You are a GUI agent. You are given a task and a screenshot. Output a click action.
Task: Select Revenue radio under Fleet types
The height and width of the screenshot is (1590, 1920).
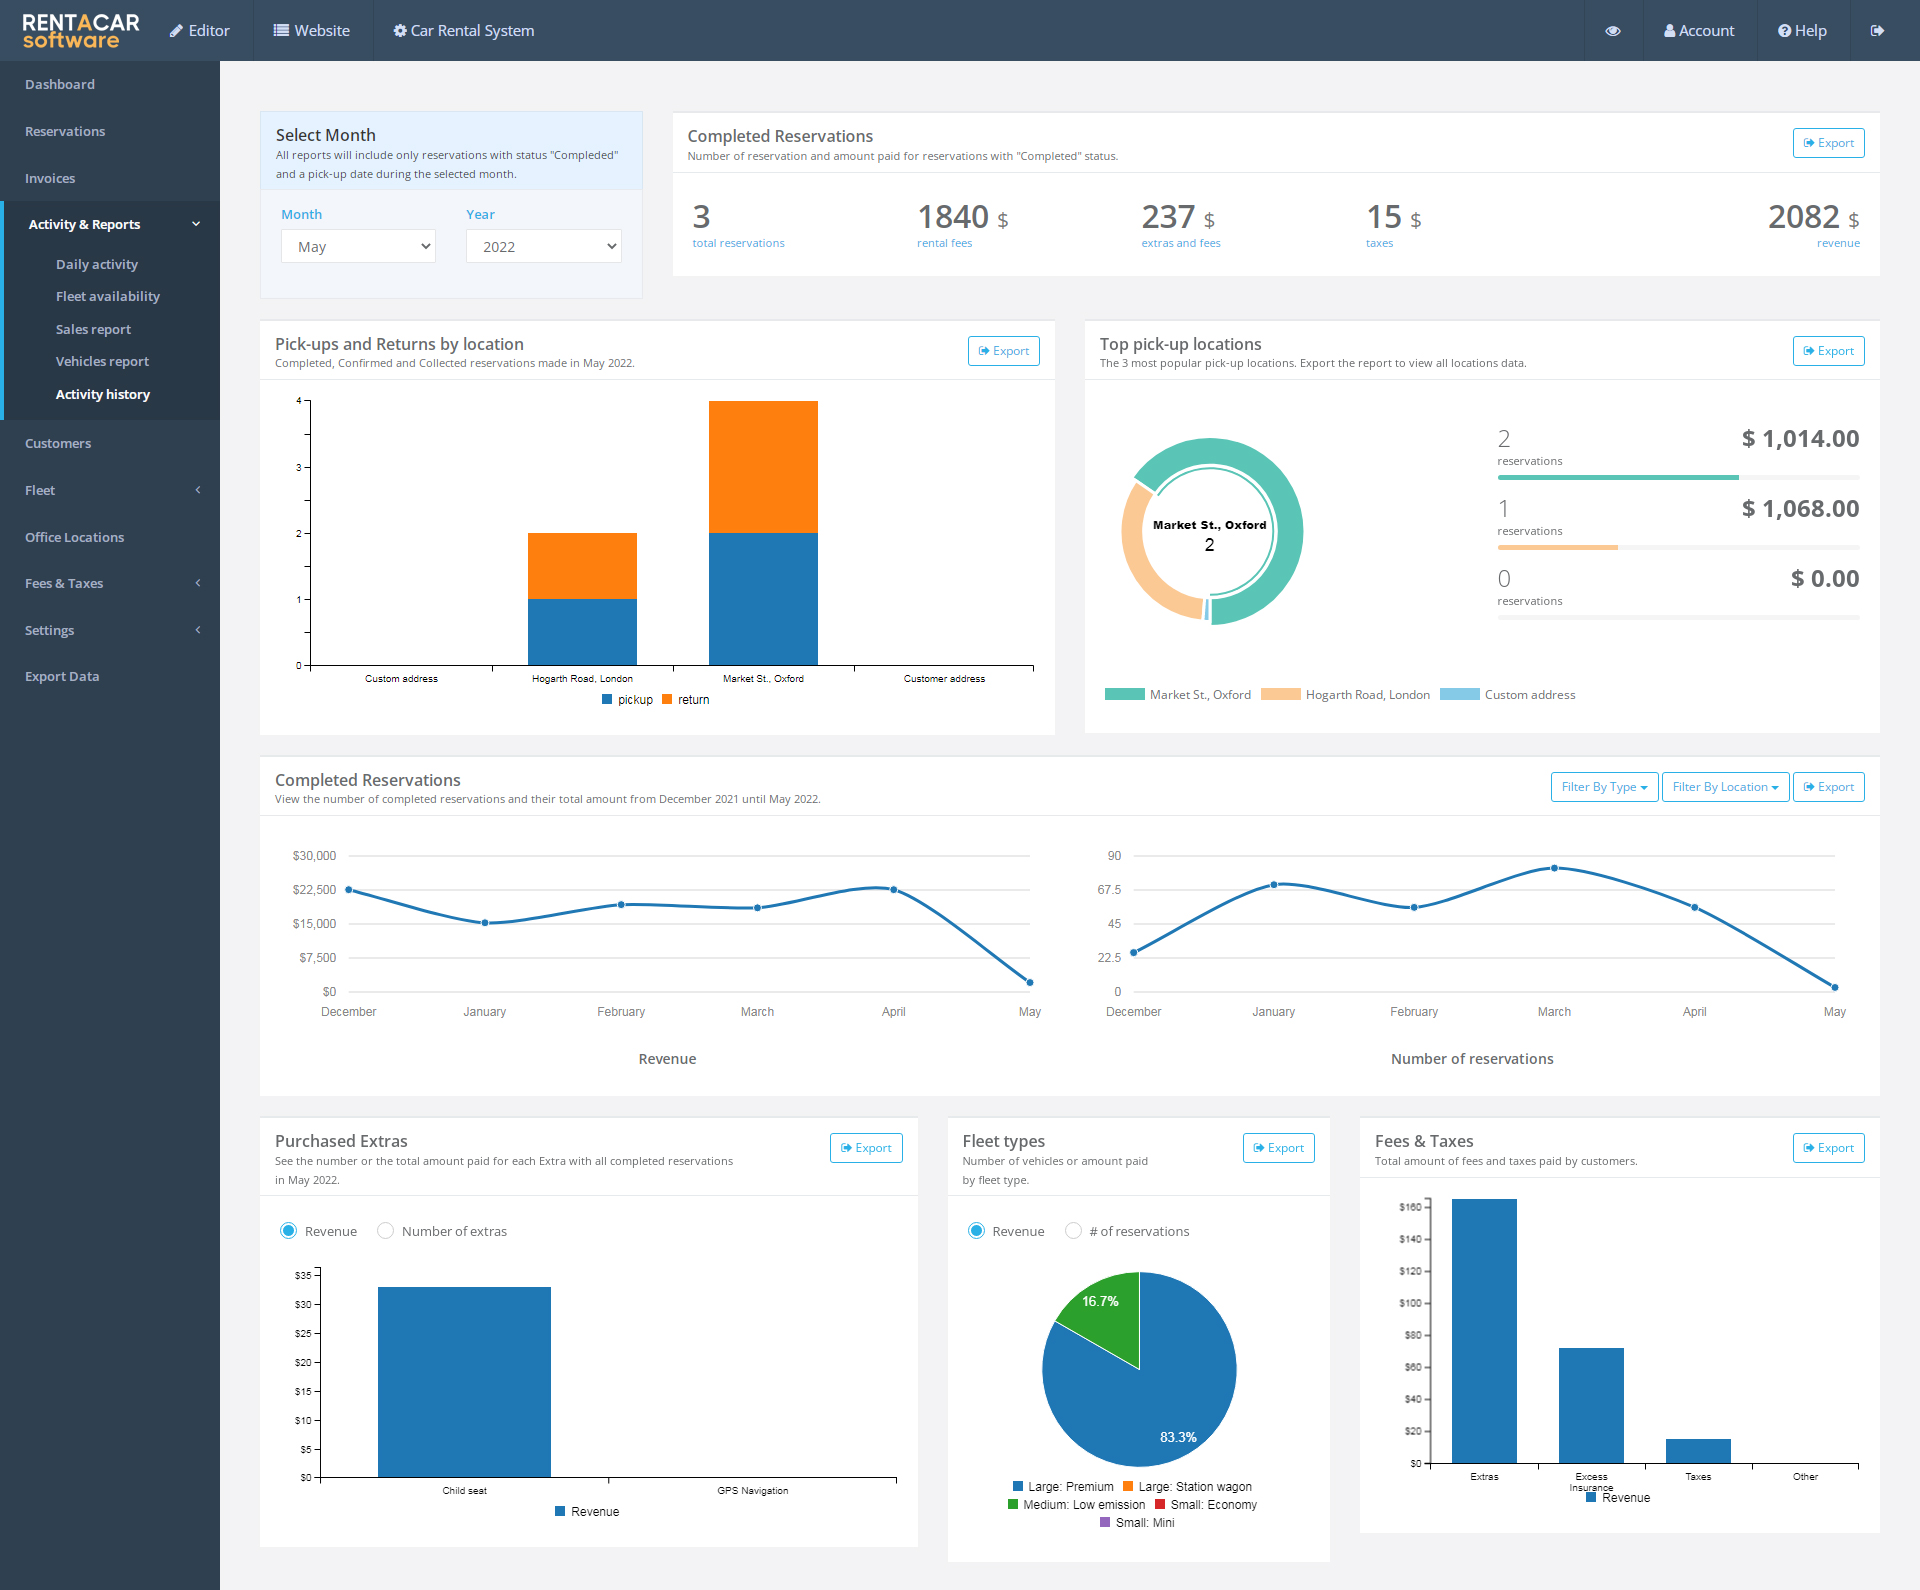[976, 1231]
